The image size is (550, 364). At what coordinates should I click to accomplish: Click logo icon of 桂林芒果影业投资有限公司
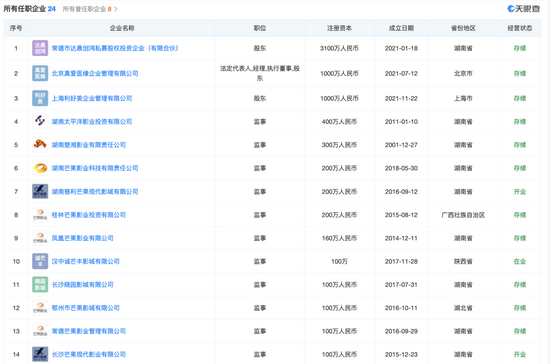pyautogui.click(x=40, y=215)
